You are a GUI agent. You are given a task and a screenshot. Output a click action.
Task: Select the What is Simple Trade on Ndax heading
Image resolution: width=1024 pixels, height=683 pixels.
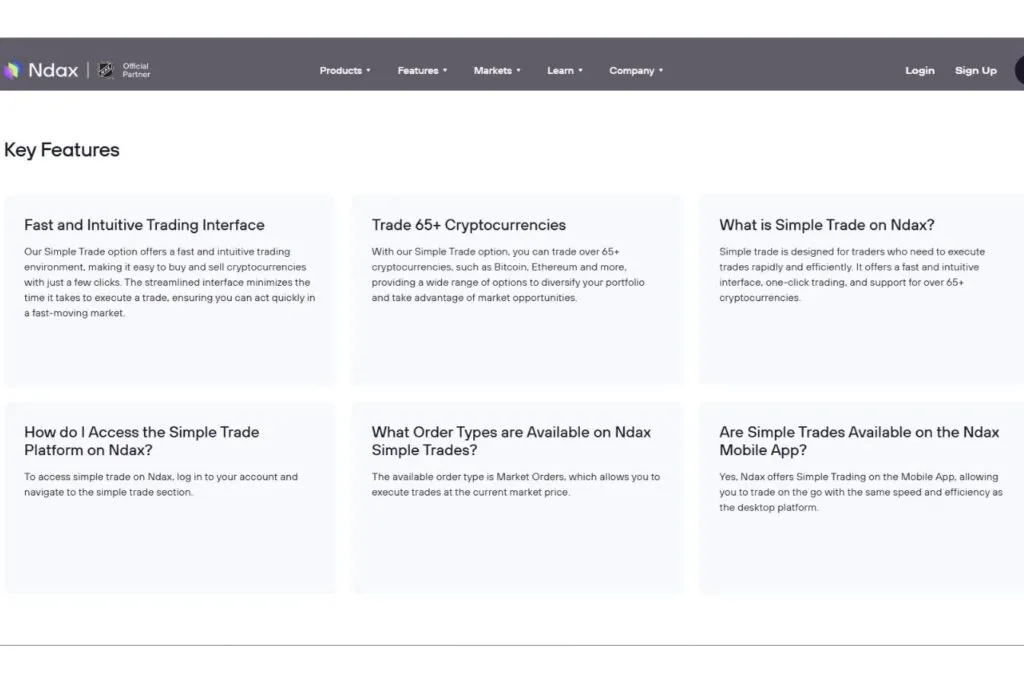[x=827, y=225]
